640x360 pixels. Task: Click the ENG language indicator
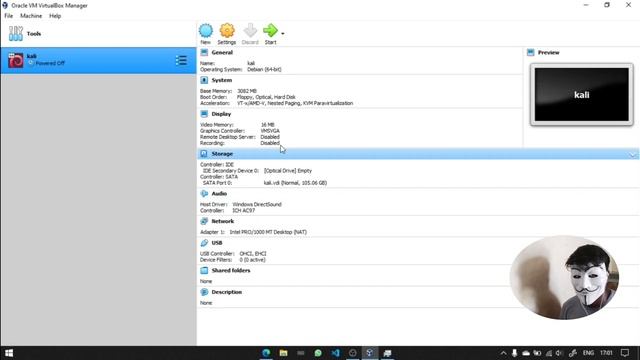coord(588,353)
